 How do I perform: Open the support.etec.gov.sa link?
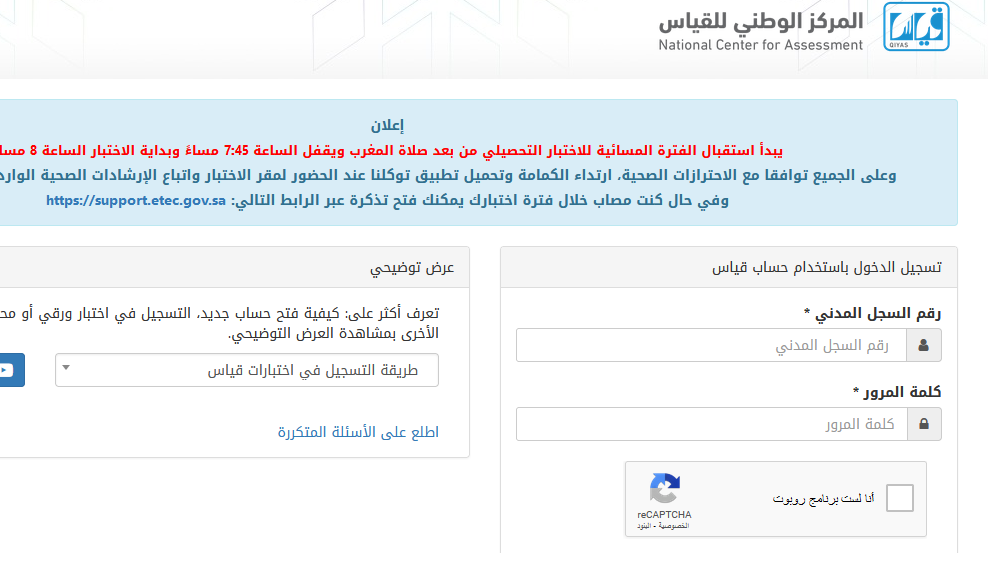click(x=136, y=200)
